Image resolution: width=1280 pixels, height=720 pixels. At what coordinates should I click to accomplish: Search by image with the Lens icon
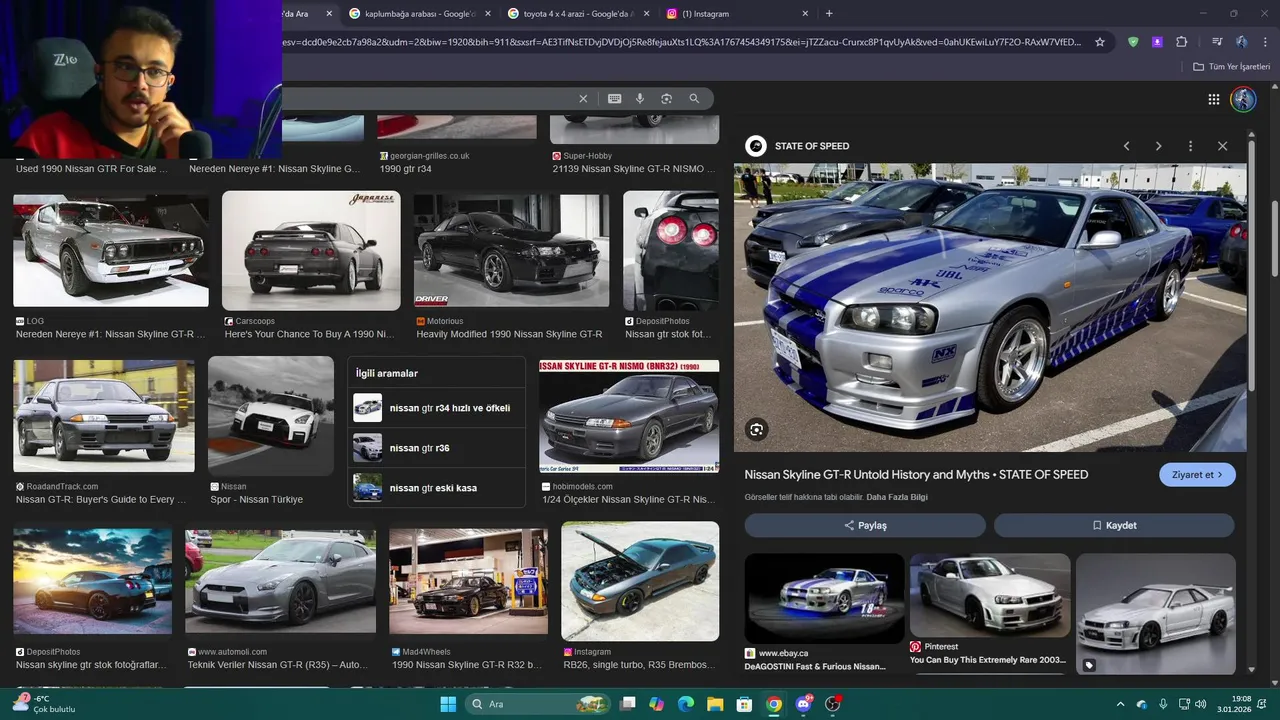click(666, 99)
